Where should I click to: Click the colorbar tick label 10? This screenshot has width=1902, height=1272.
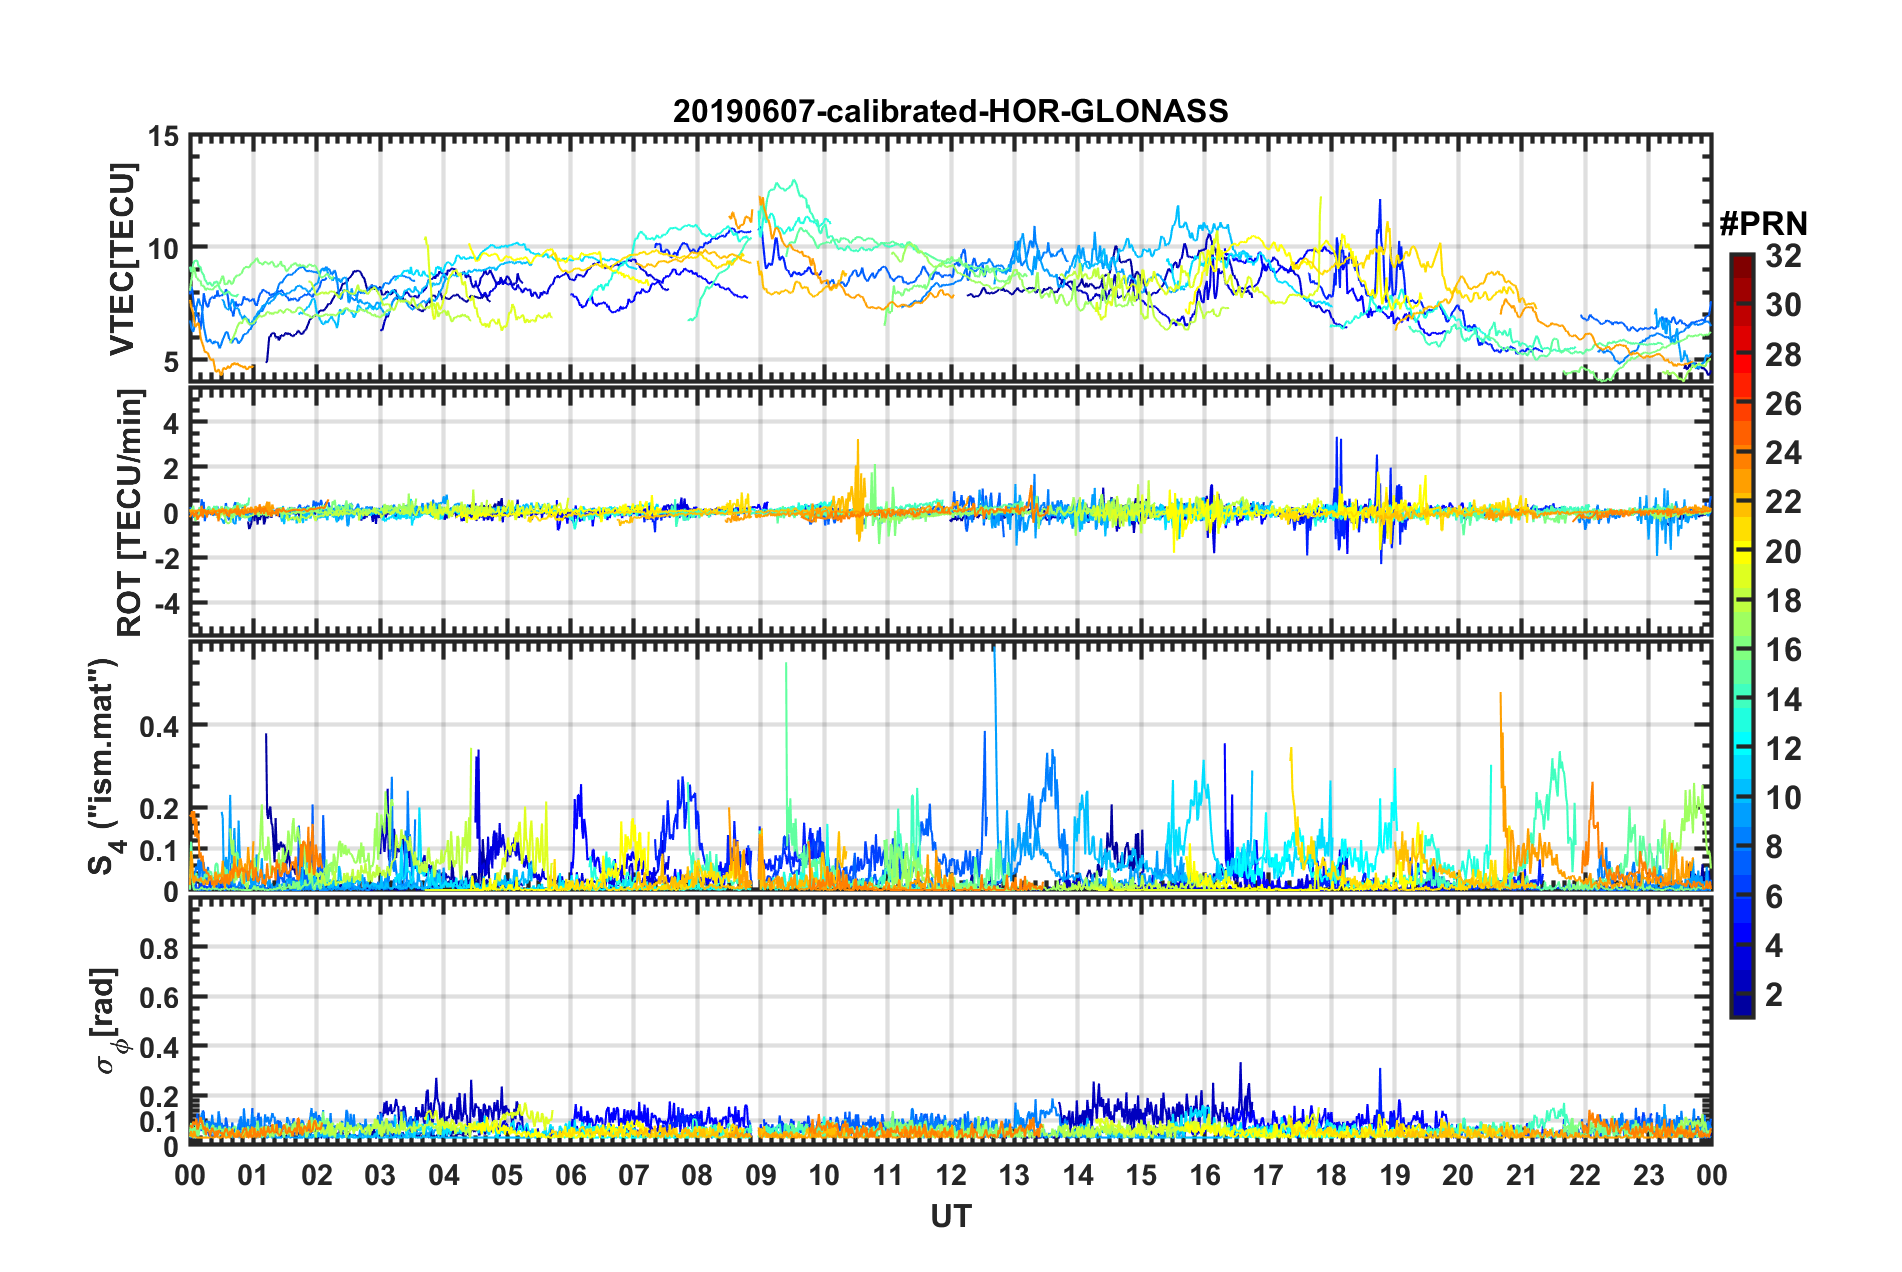(1783, 798)
